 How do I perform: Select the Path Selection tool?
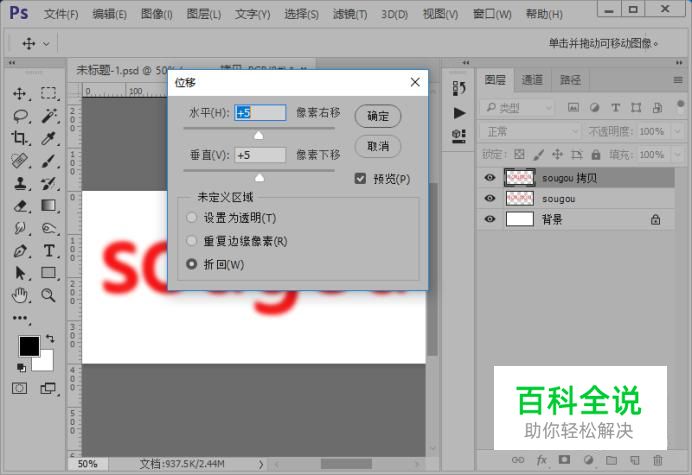point(20,273)
